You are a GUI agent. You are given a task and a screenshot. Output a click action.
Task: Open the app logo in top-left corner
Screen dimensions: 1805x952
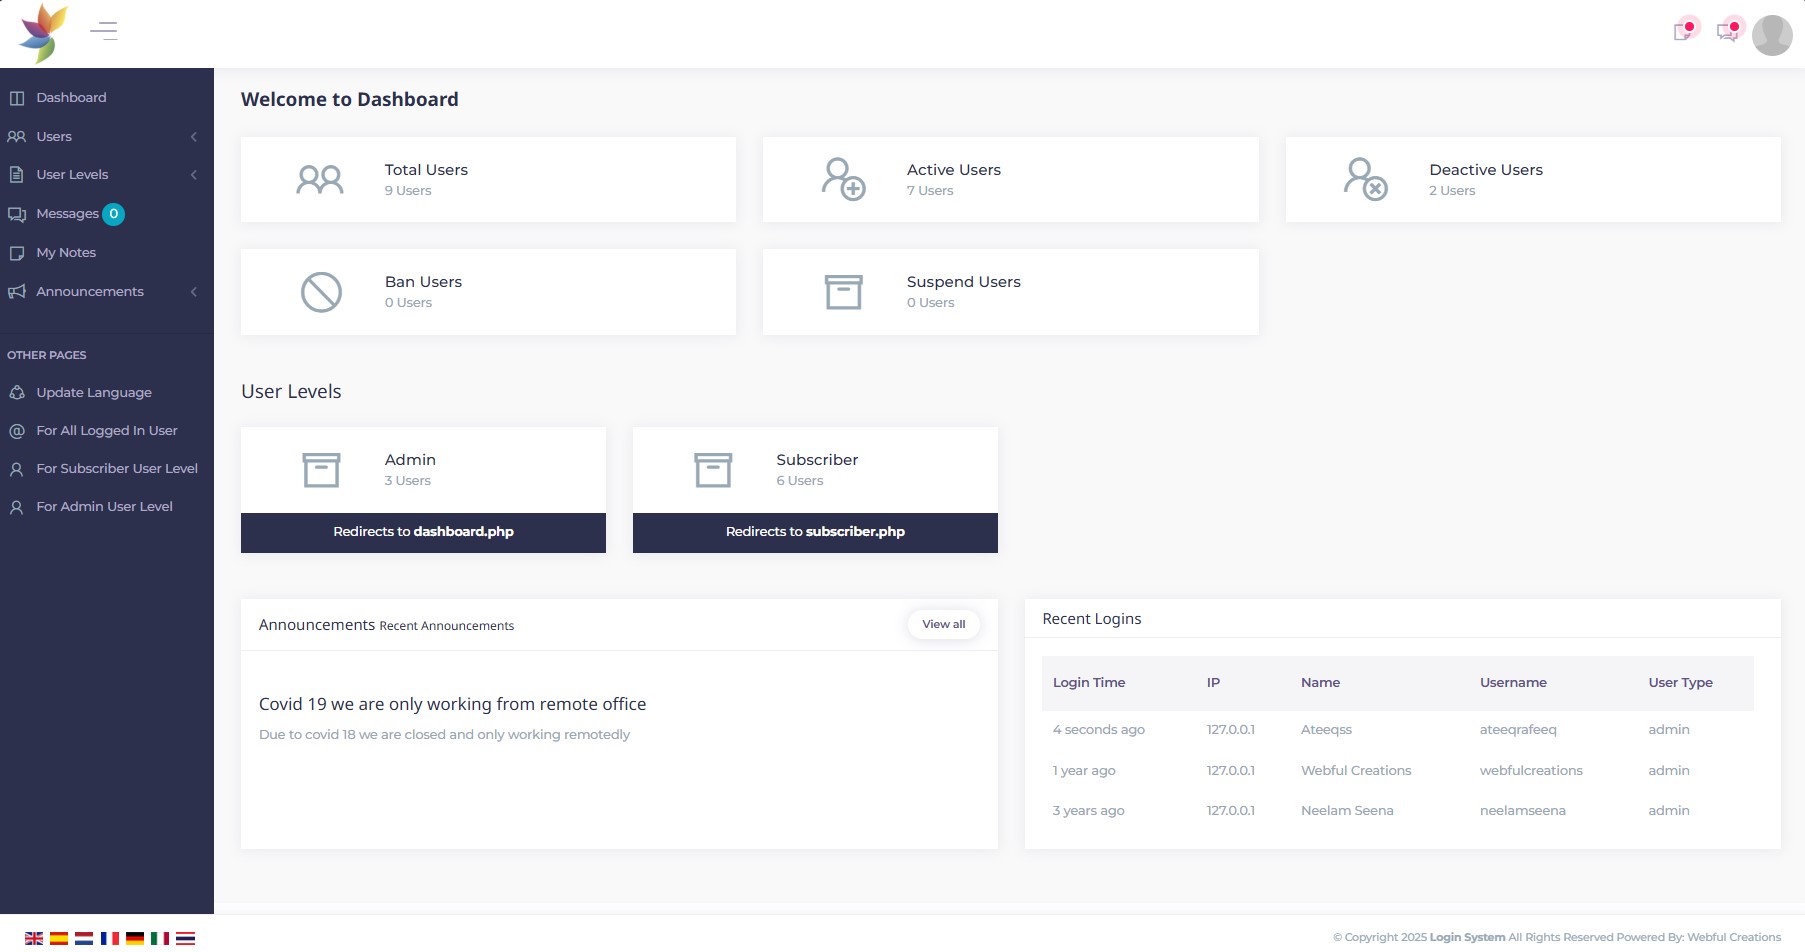pos(42,33)
